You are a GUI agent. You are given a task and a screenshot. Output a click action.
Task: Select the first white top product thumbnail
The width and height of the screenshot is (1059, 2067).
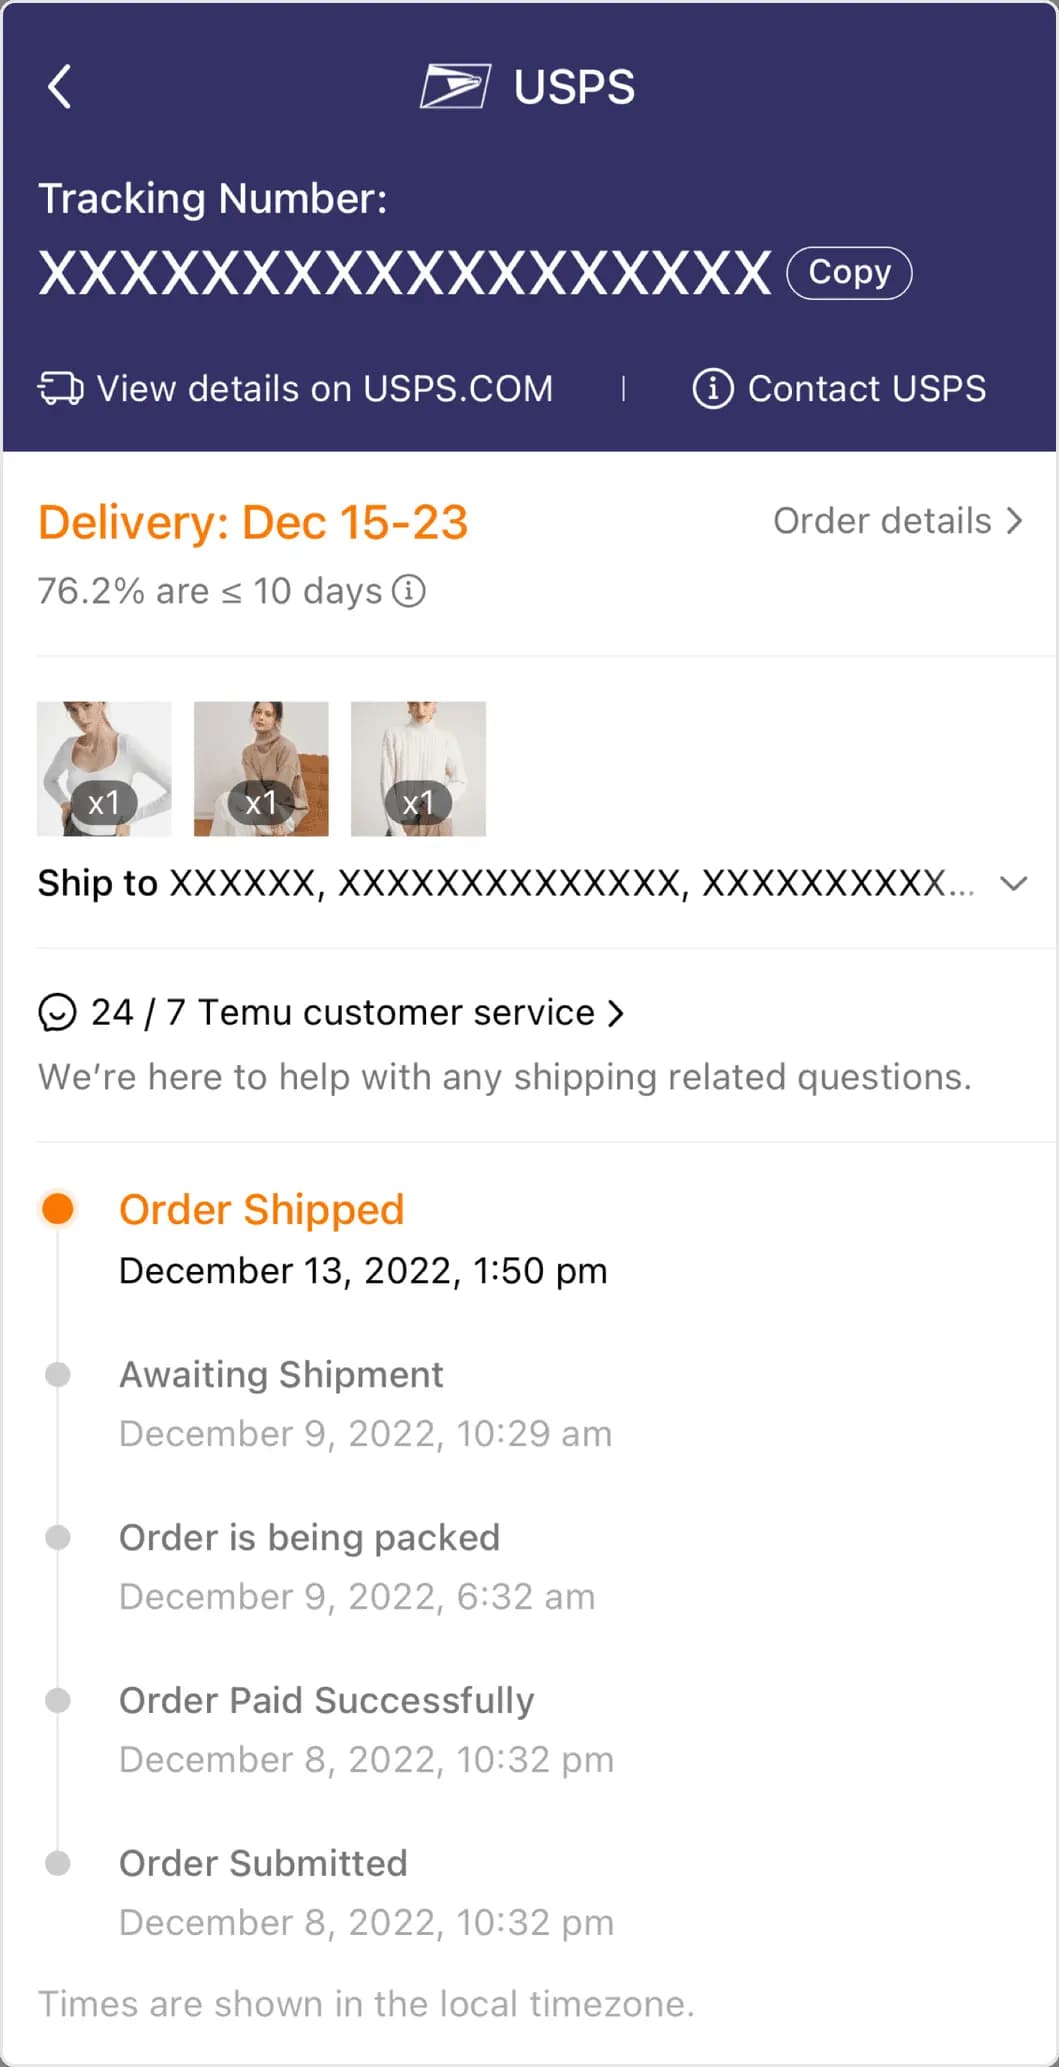point(104,768)
